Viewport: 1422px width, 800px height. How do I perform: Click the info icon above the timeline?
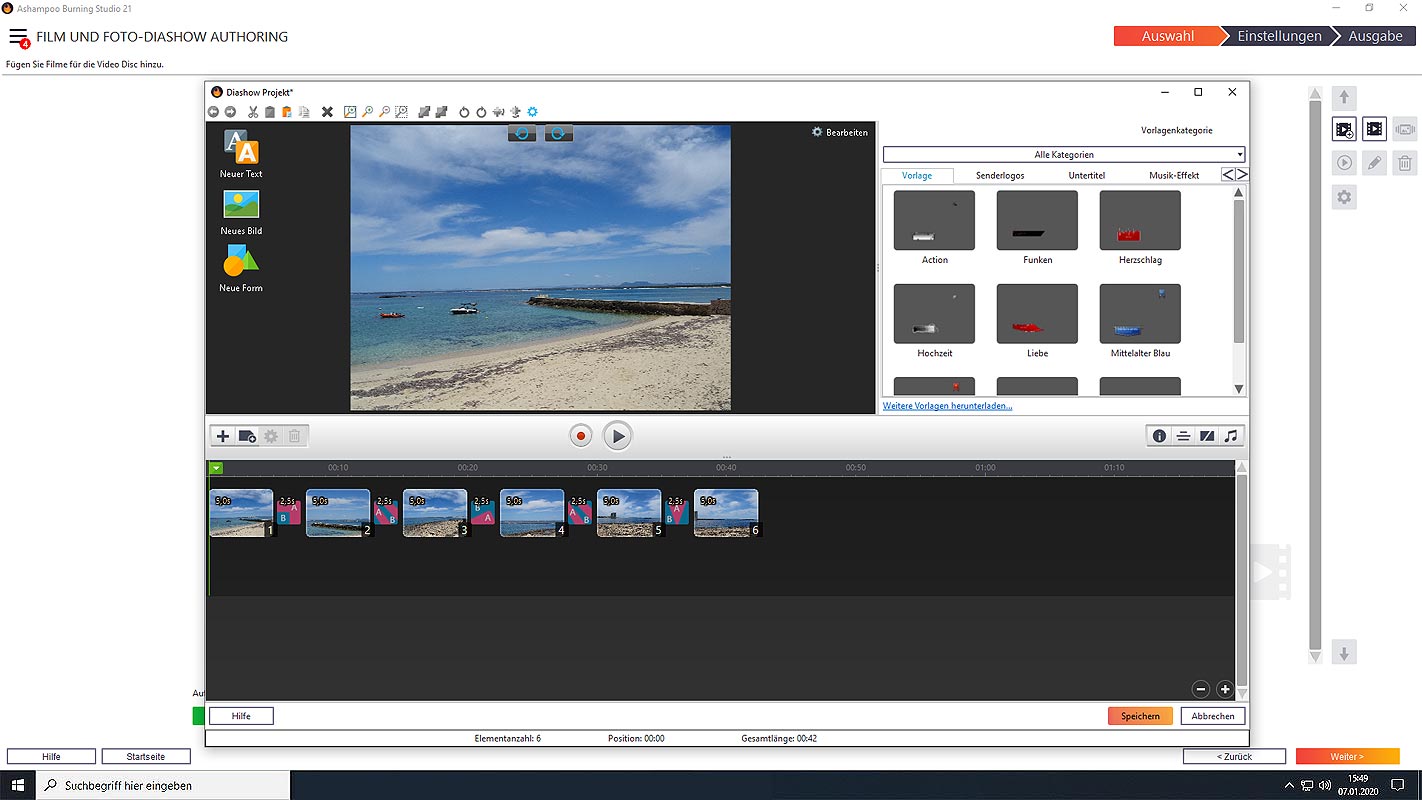(x=1159, y=436)
